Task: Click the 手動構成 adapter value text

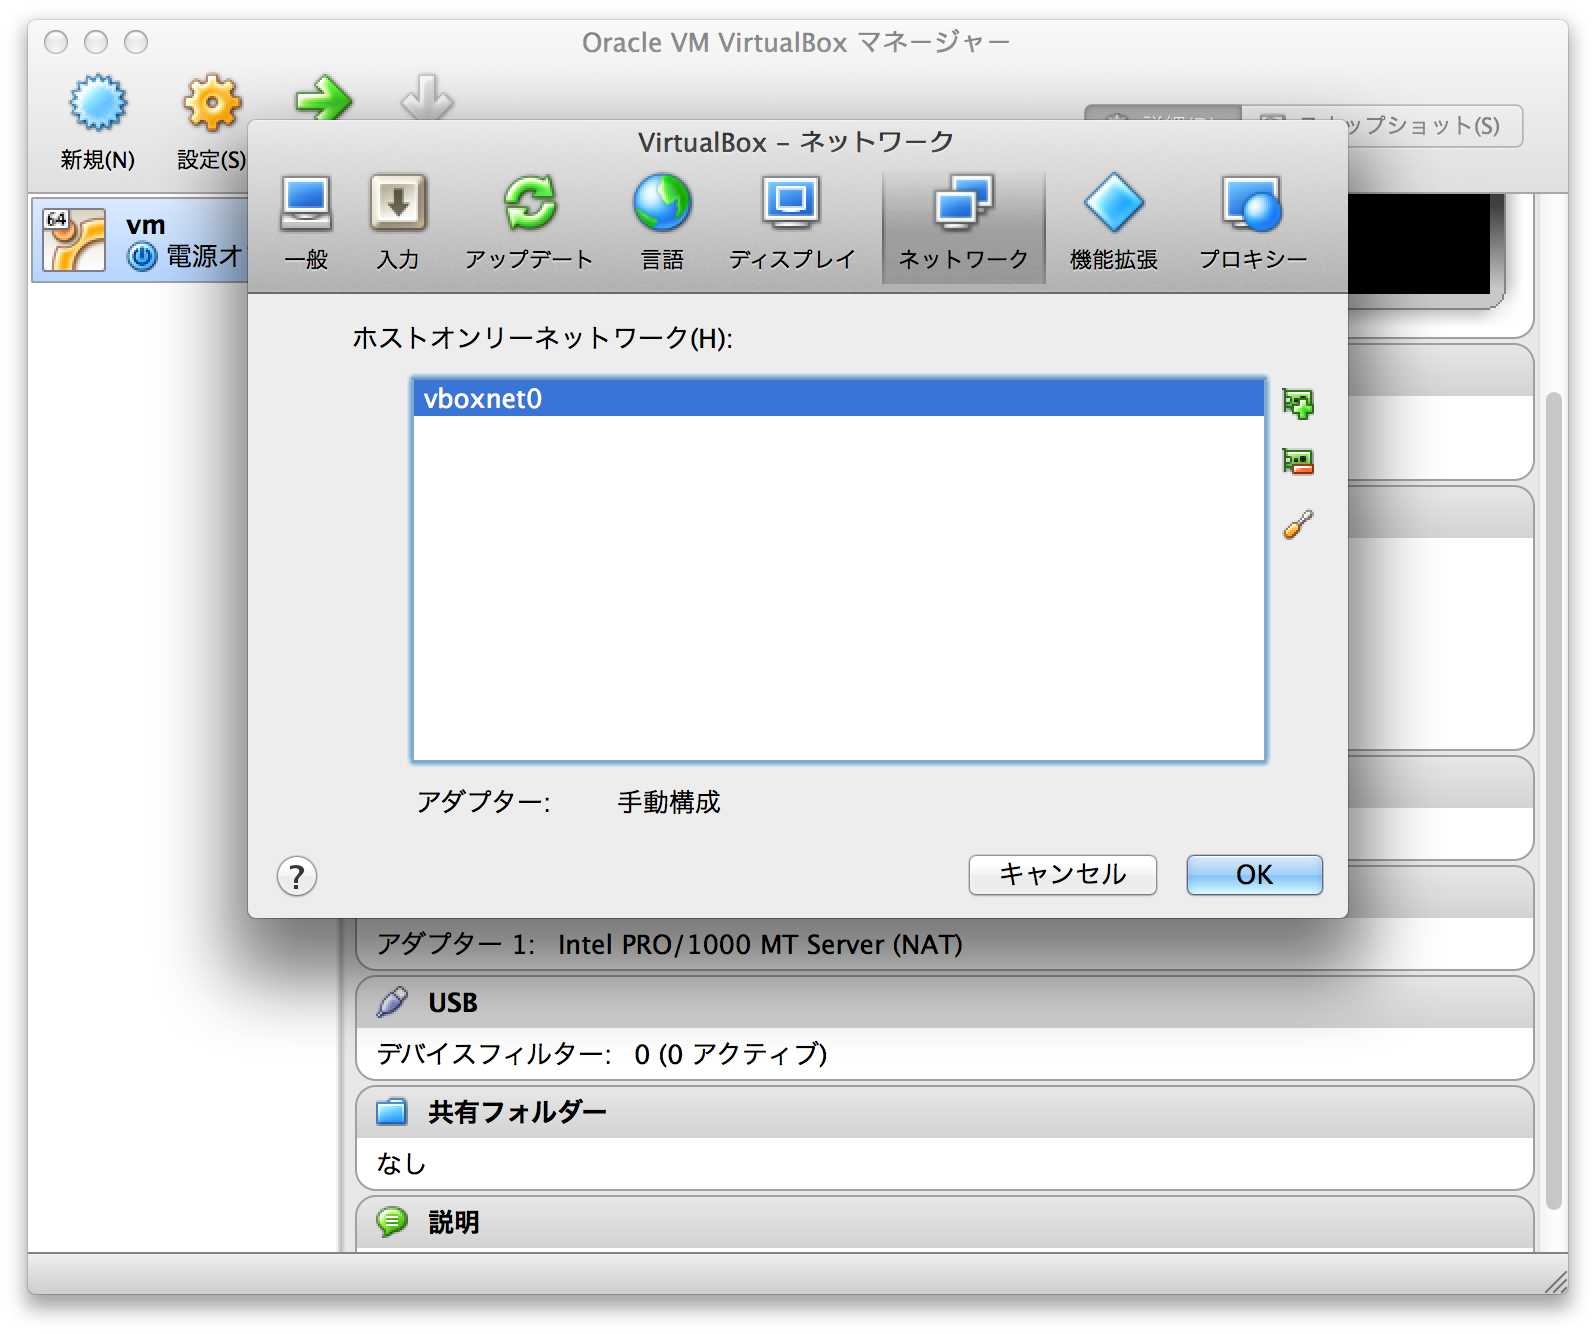Action: [x=668, y=802]
